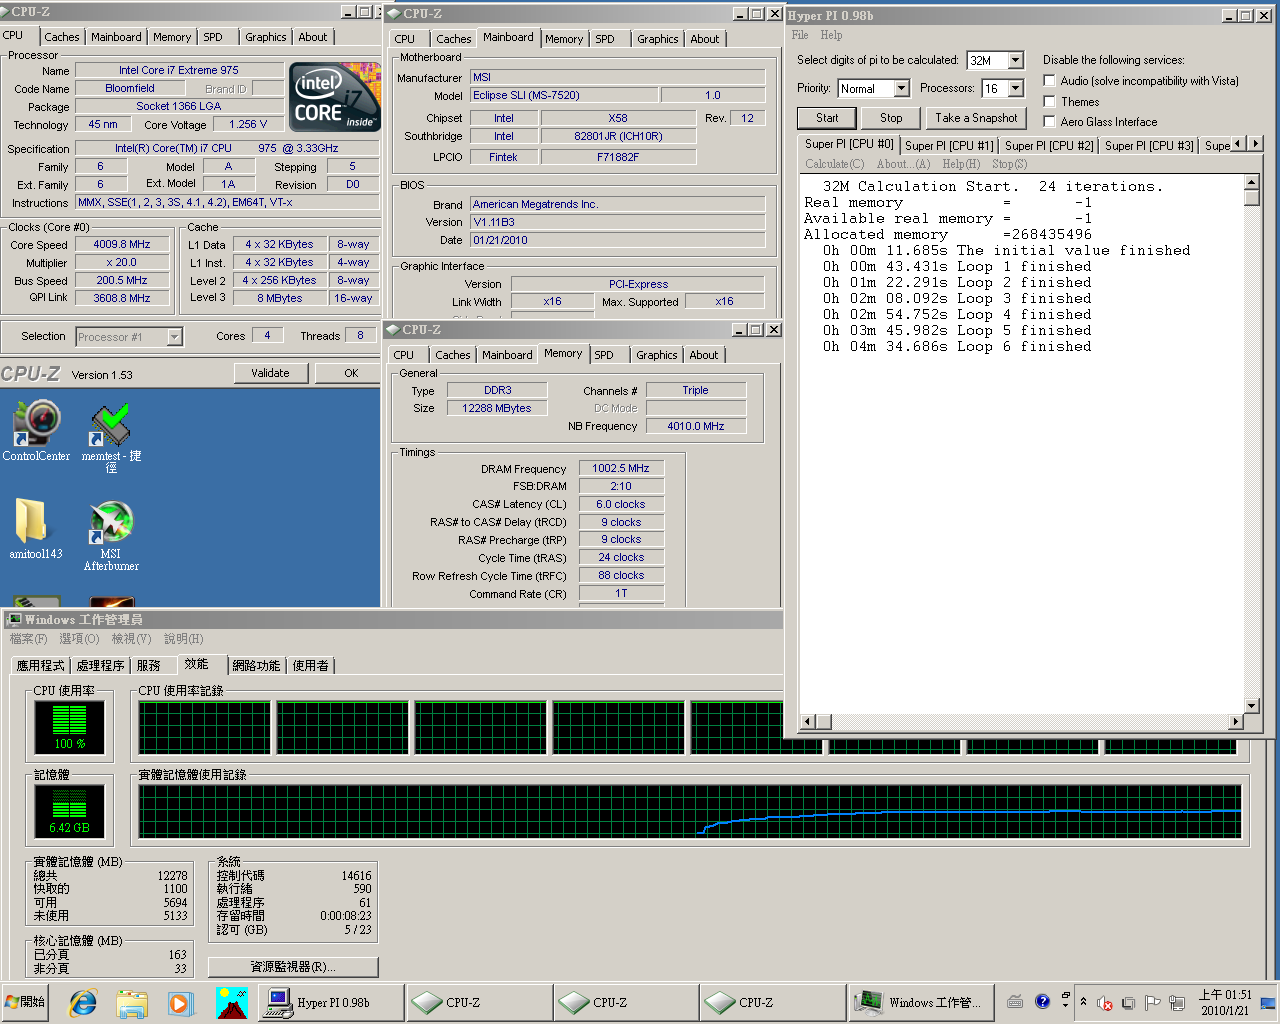The image size is (1280, 1024).
Task: Click DRAM Frequency value 1002.5 MHz
Action: [620, 468]
